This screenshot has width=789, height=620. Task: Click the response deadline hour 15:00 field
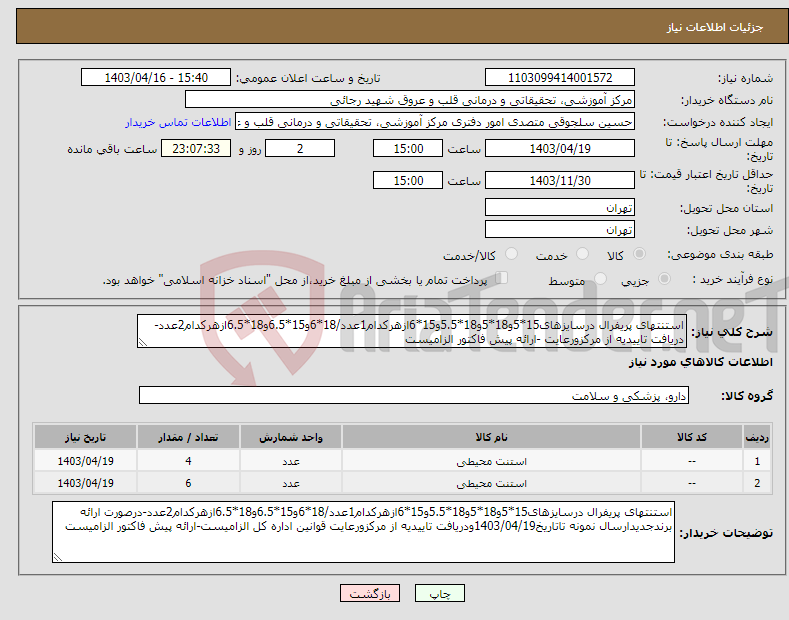(x=408, y=148)
